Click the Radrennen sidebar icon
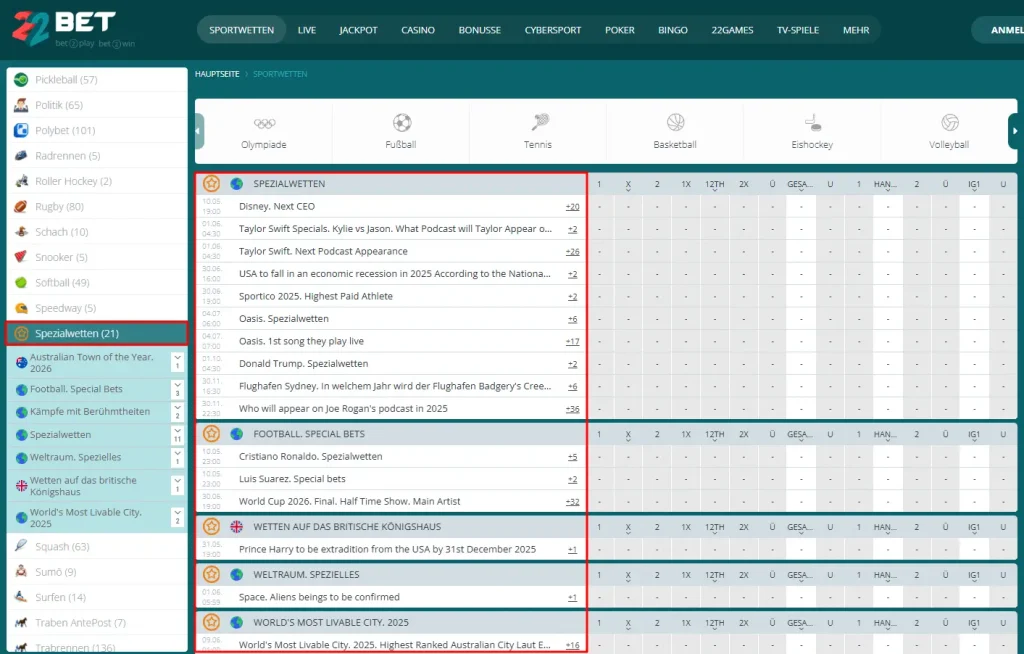The width and height of the screenshot is (1024, 654). (21, 155)
